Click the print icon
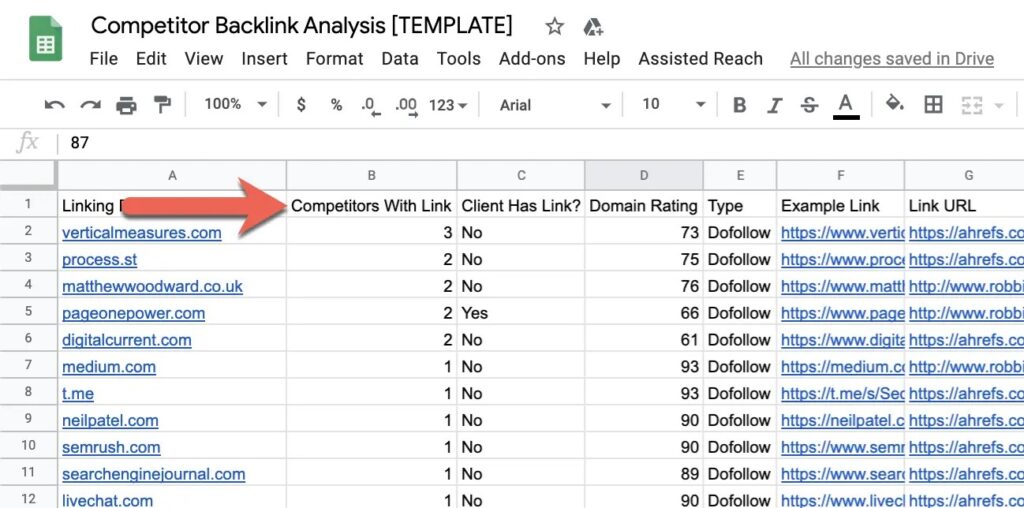Viewport: 1024px width, 508px height. (126, 104)
